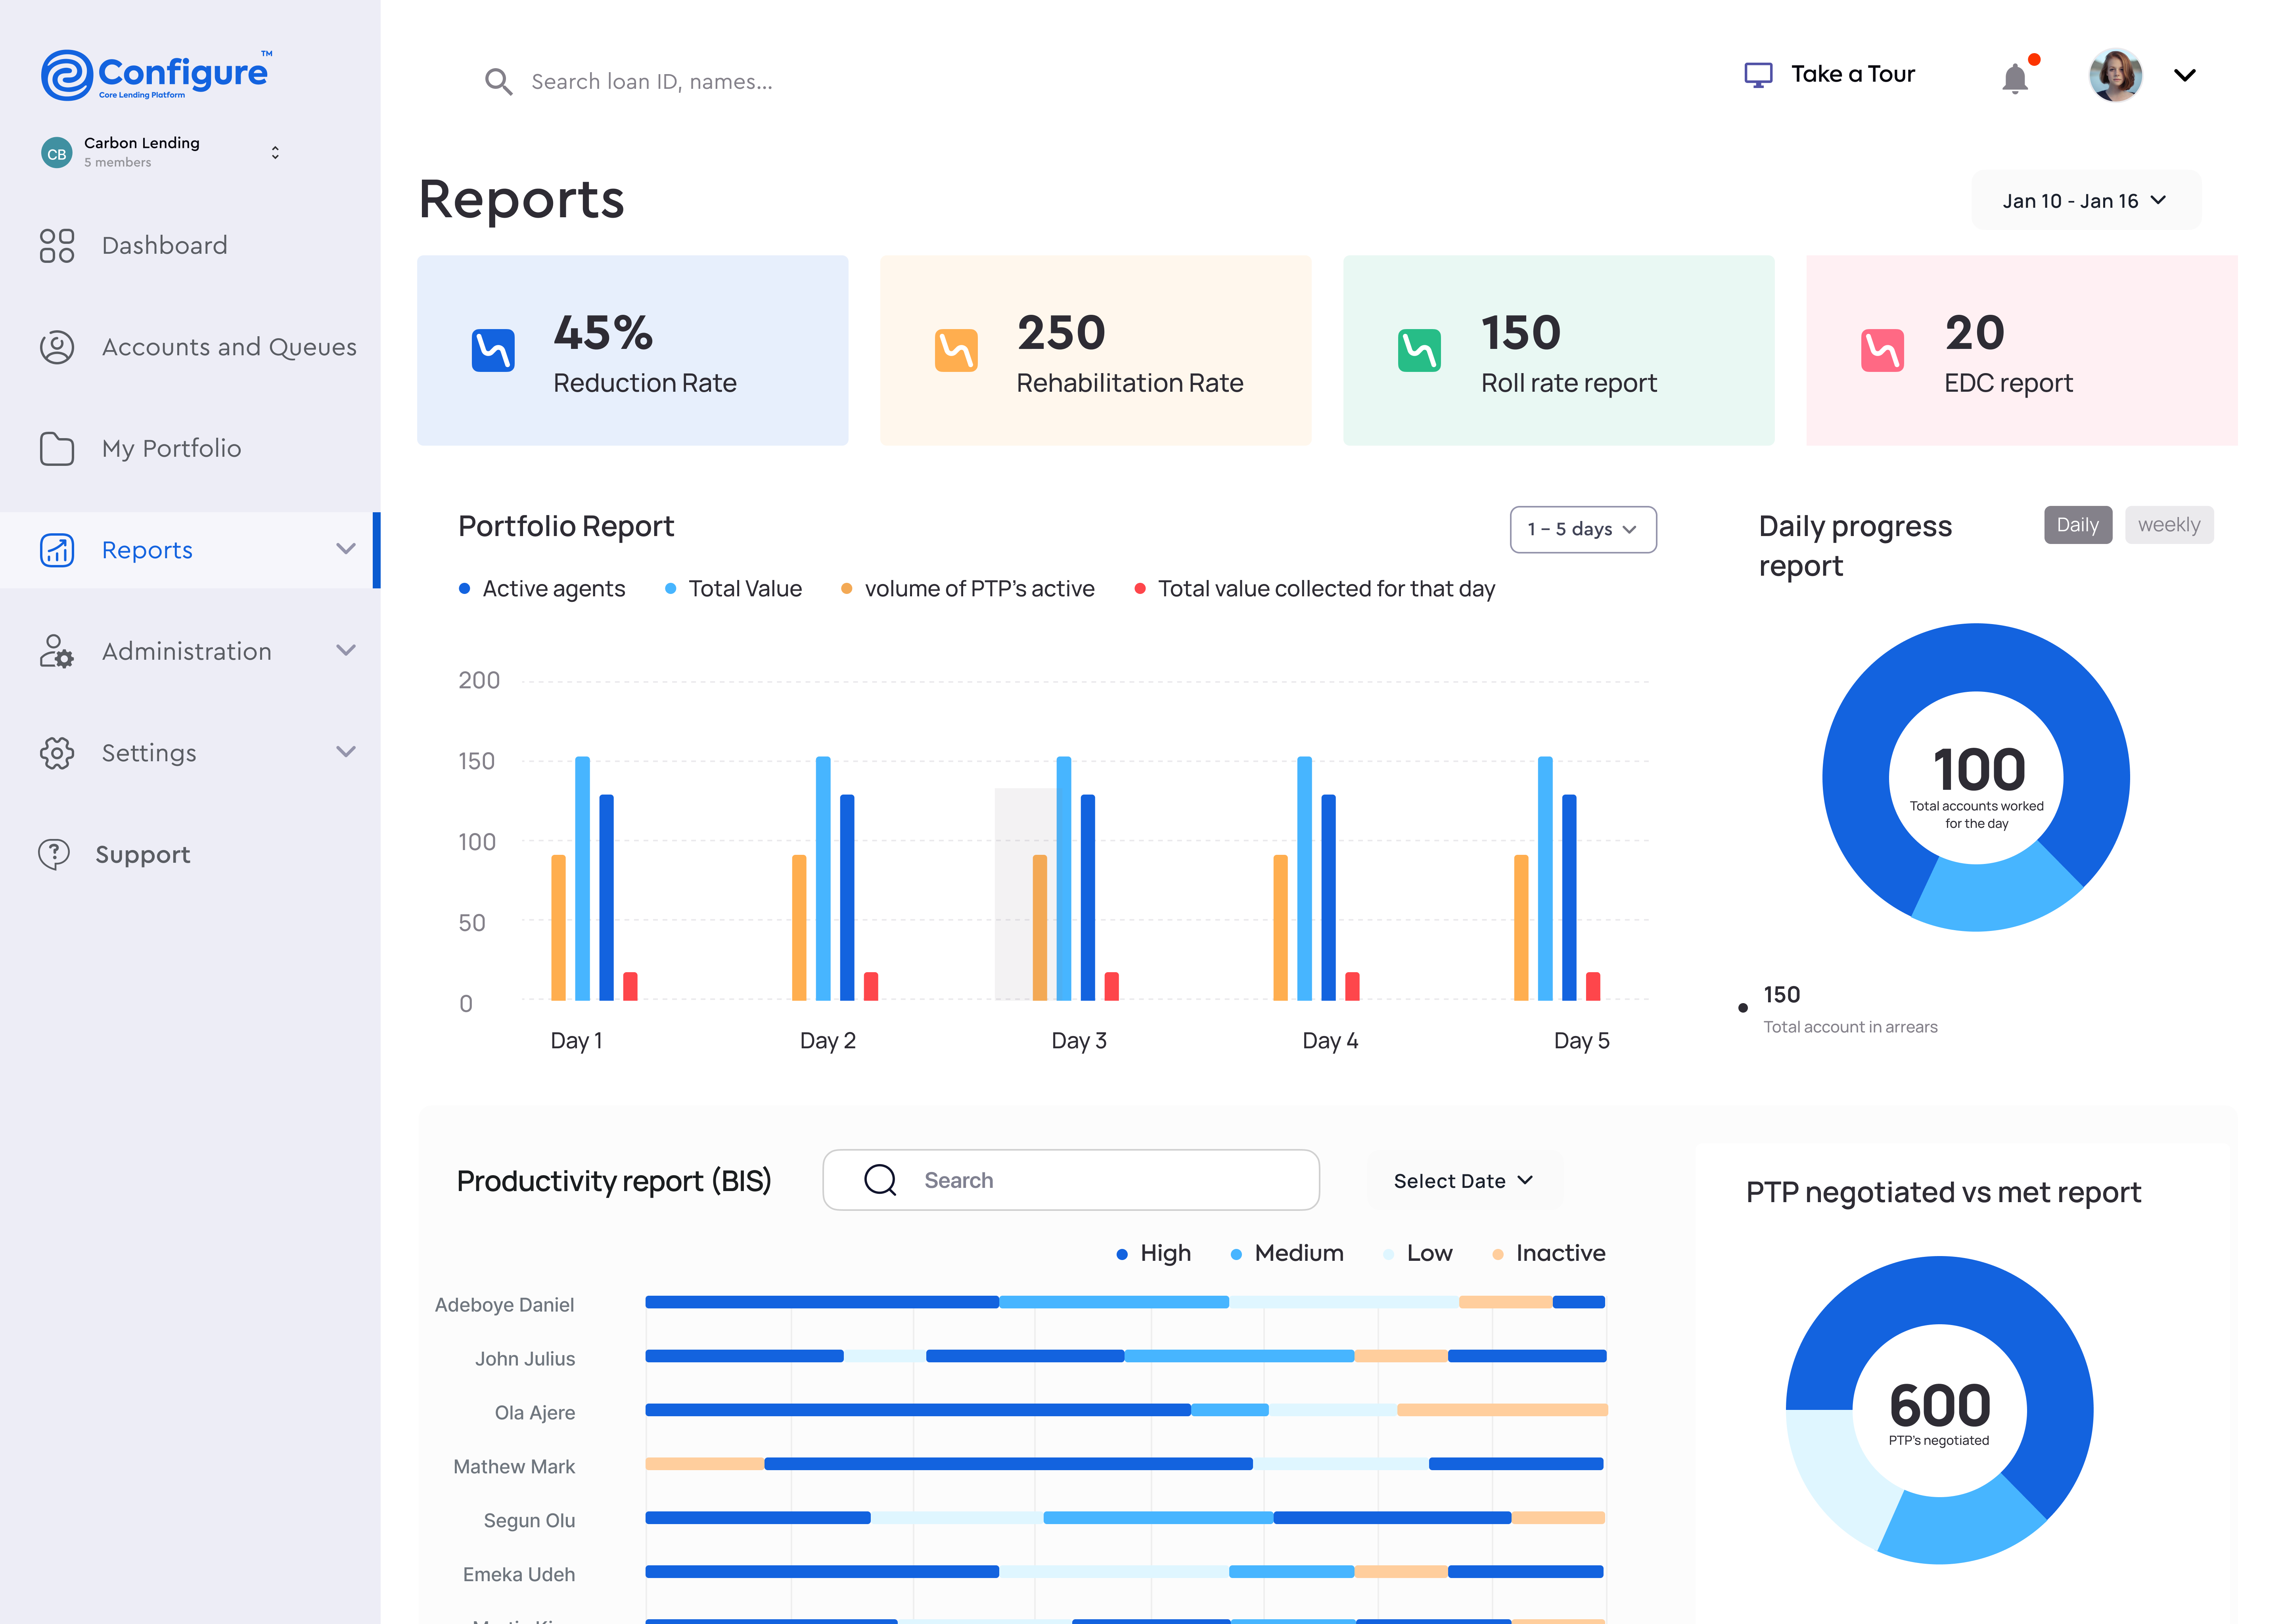Open the 20 EDC report card
The height and width of the screenshot is (1624, 2284).
2021,350
